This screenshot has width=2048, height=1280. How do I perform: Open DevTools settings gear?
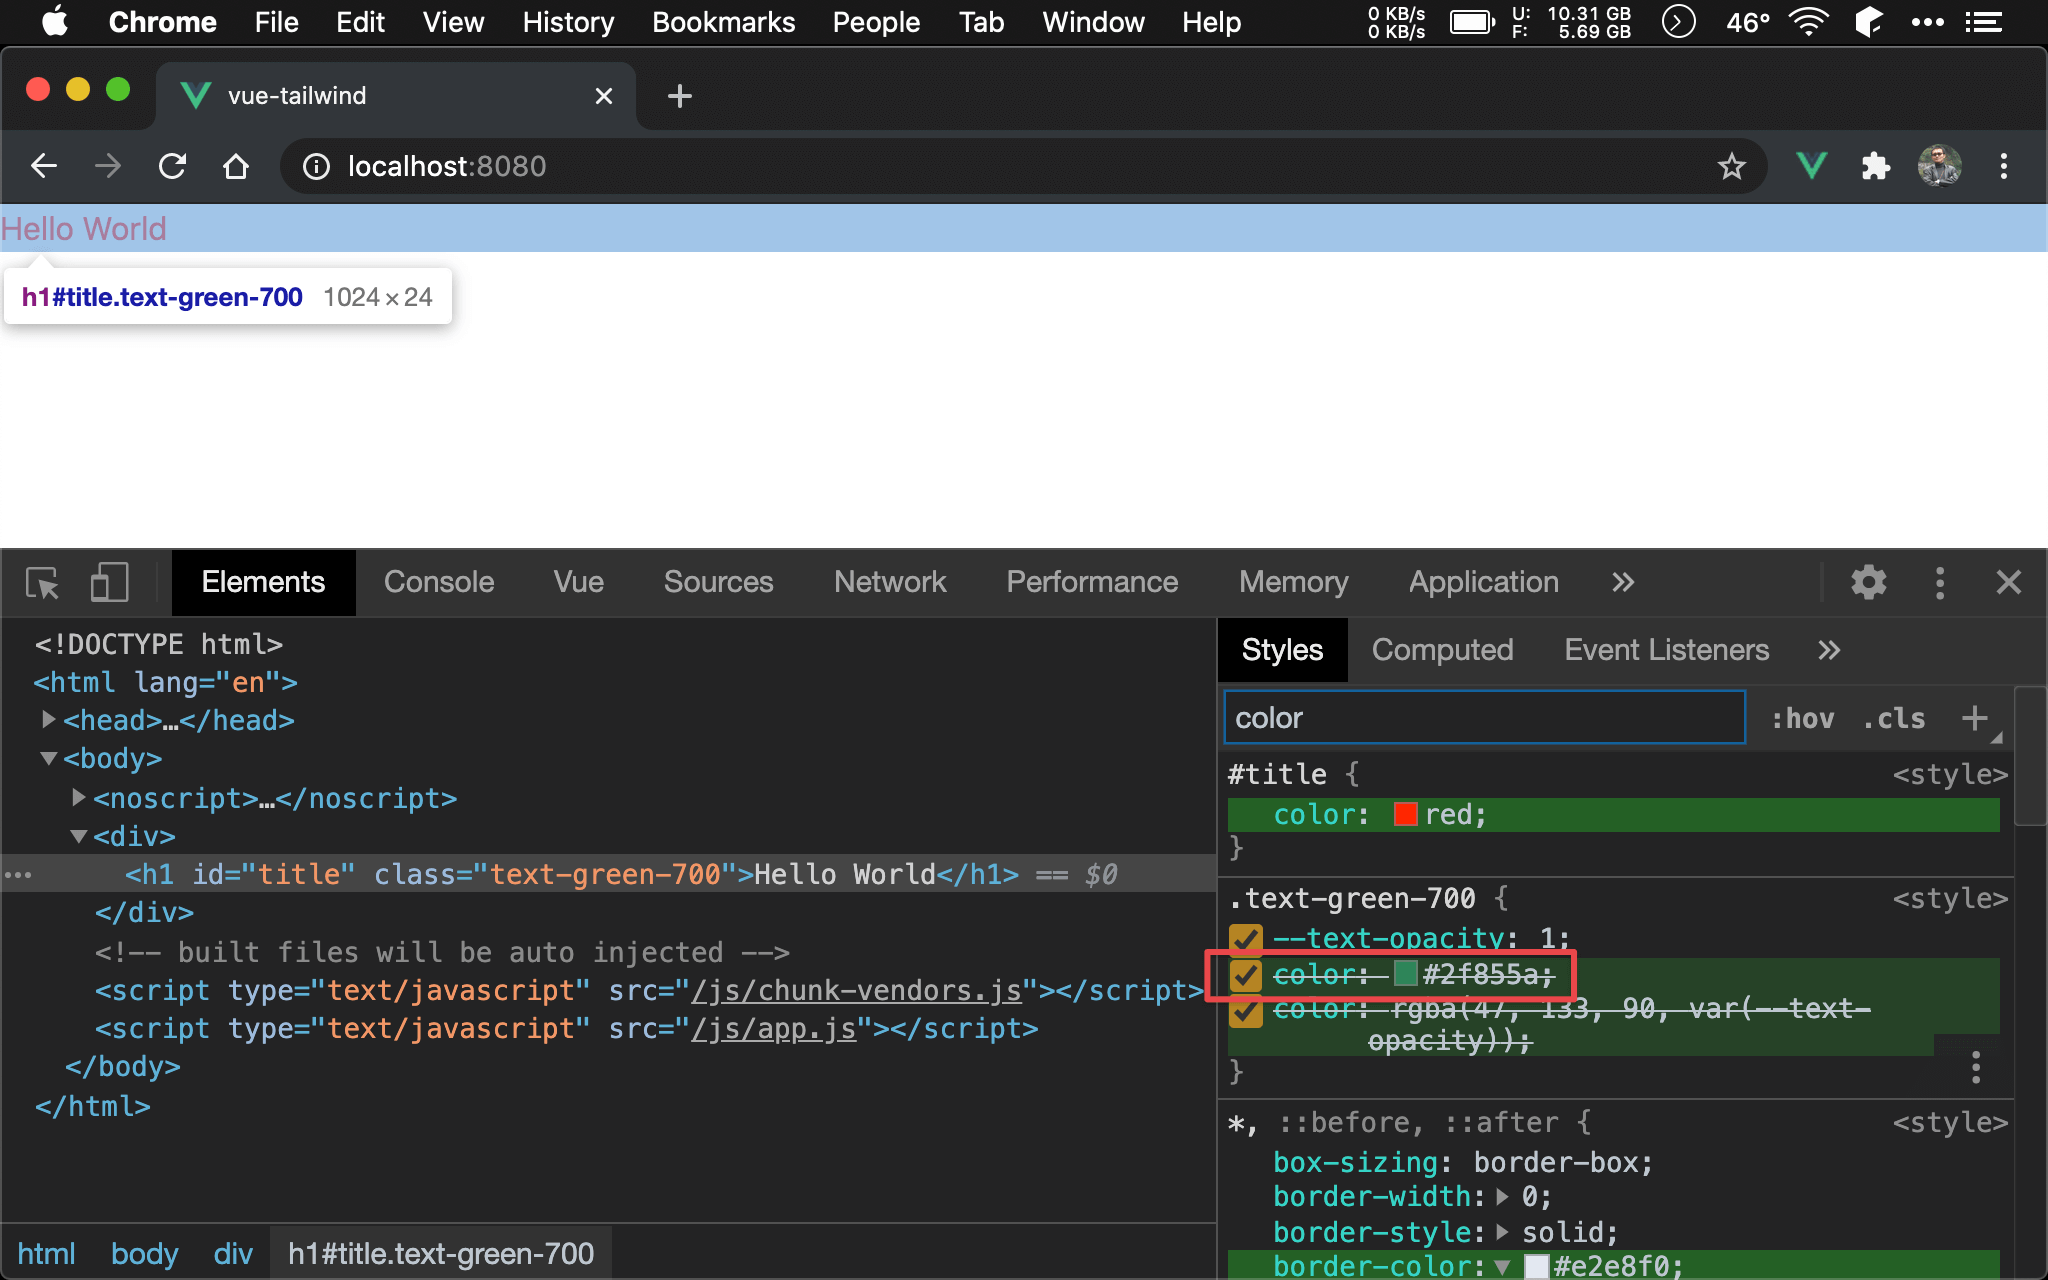coord(1868,582)
